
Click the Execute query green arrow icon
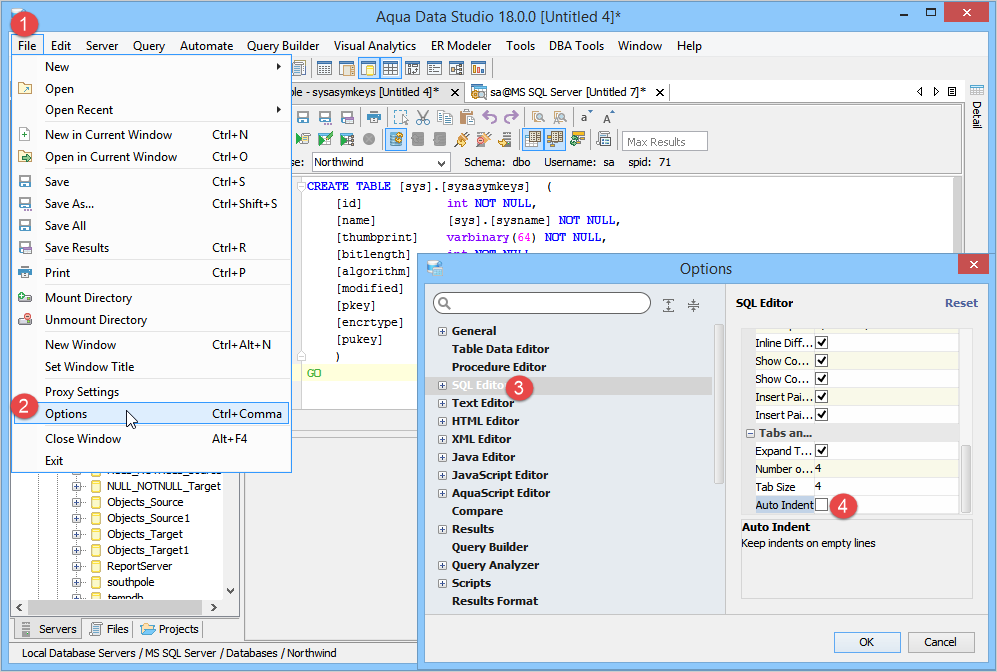click(303, 139)
